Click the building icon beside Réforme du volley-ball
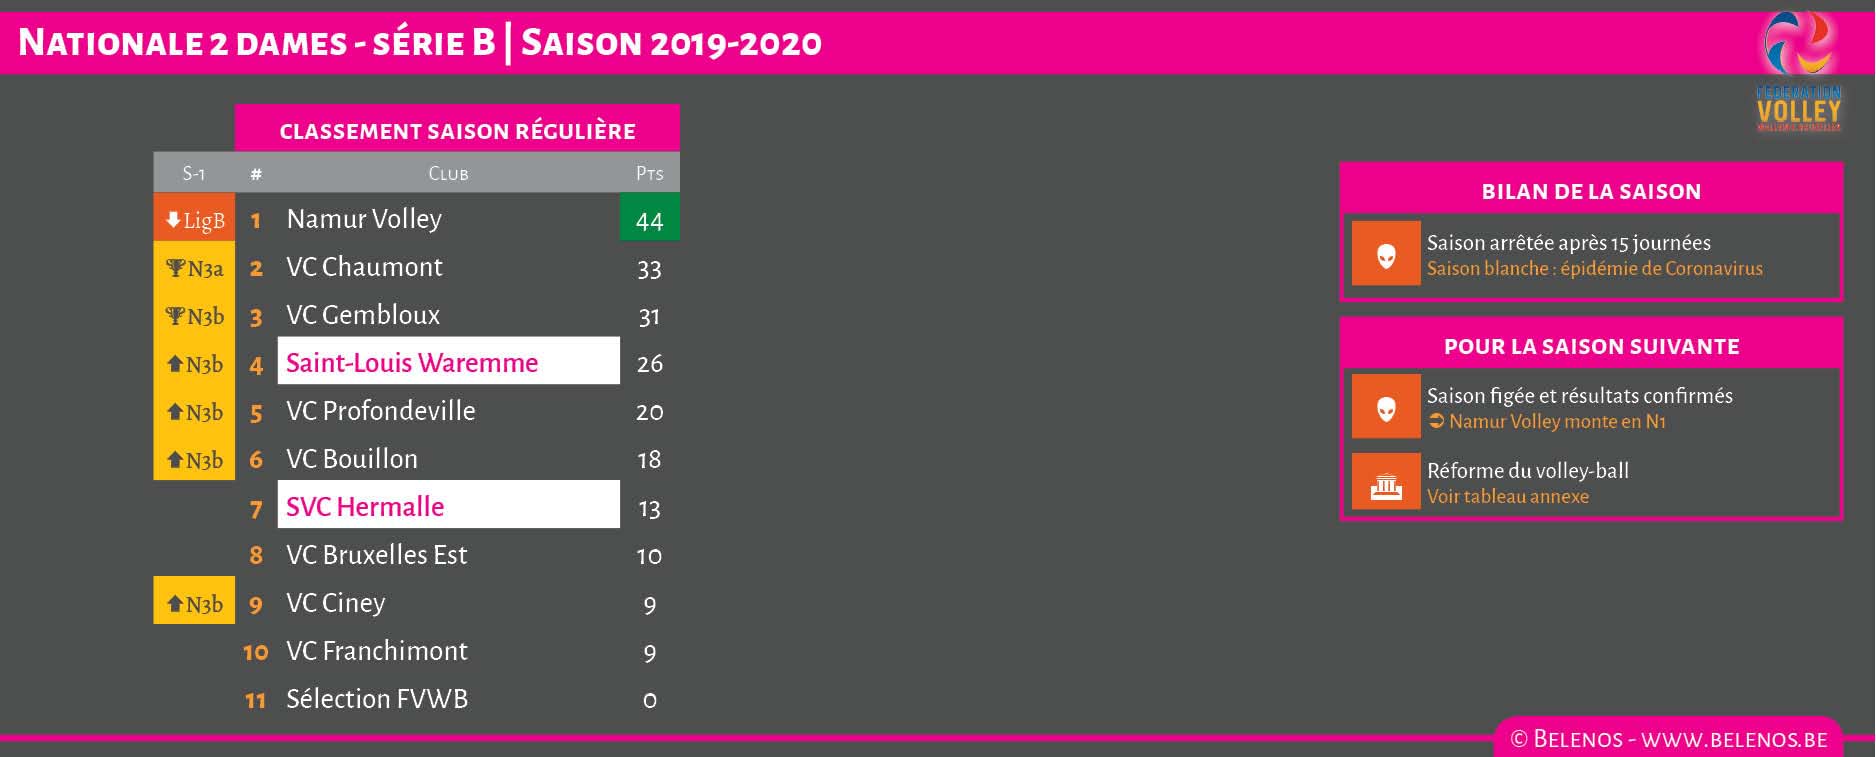Screen dimensions: 1876x757 1385,483
